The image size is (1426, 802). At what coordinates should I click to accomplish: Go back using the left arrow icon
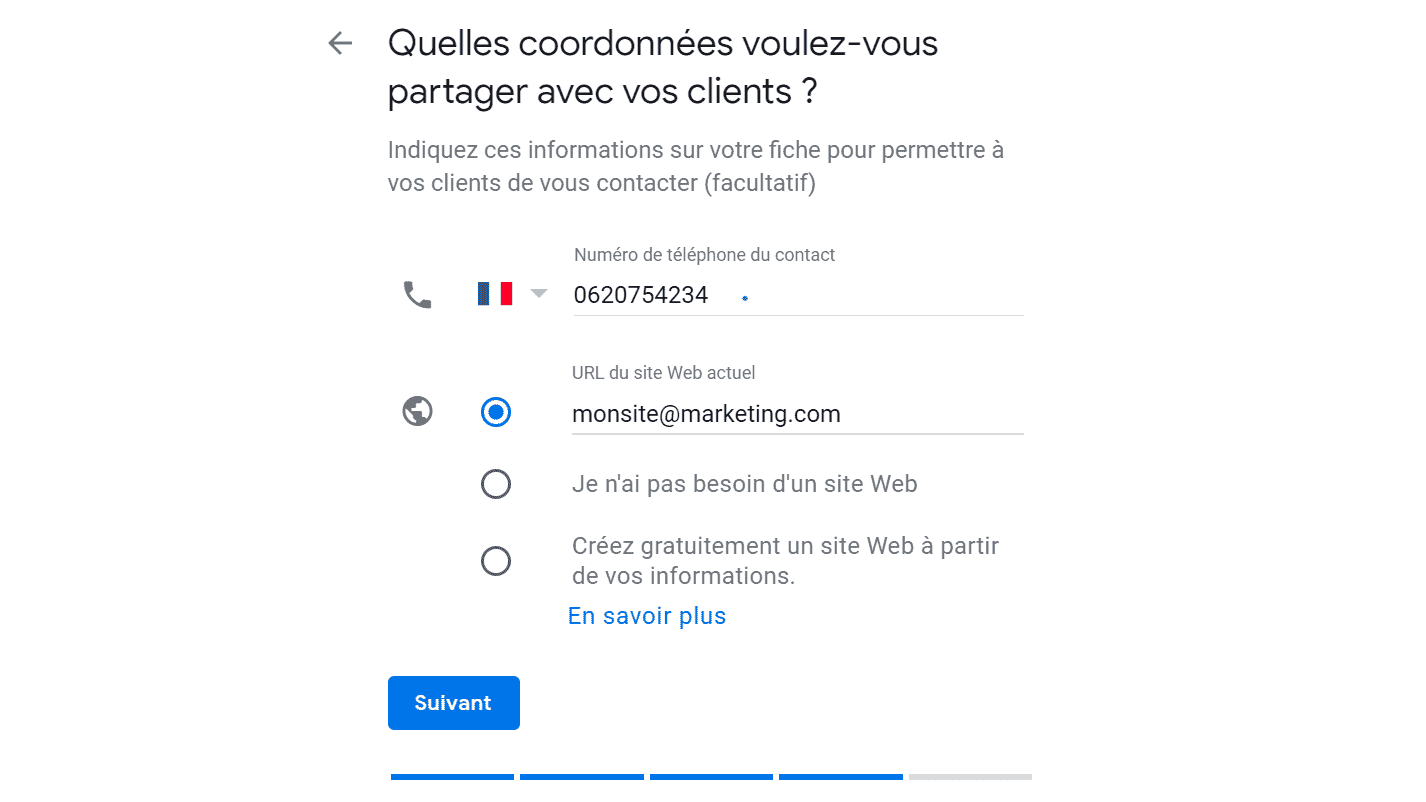point(340,43)
